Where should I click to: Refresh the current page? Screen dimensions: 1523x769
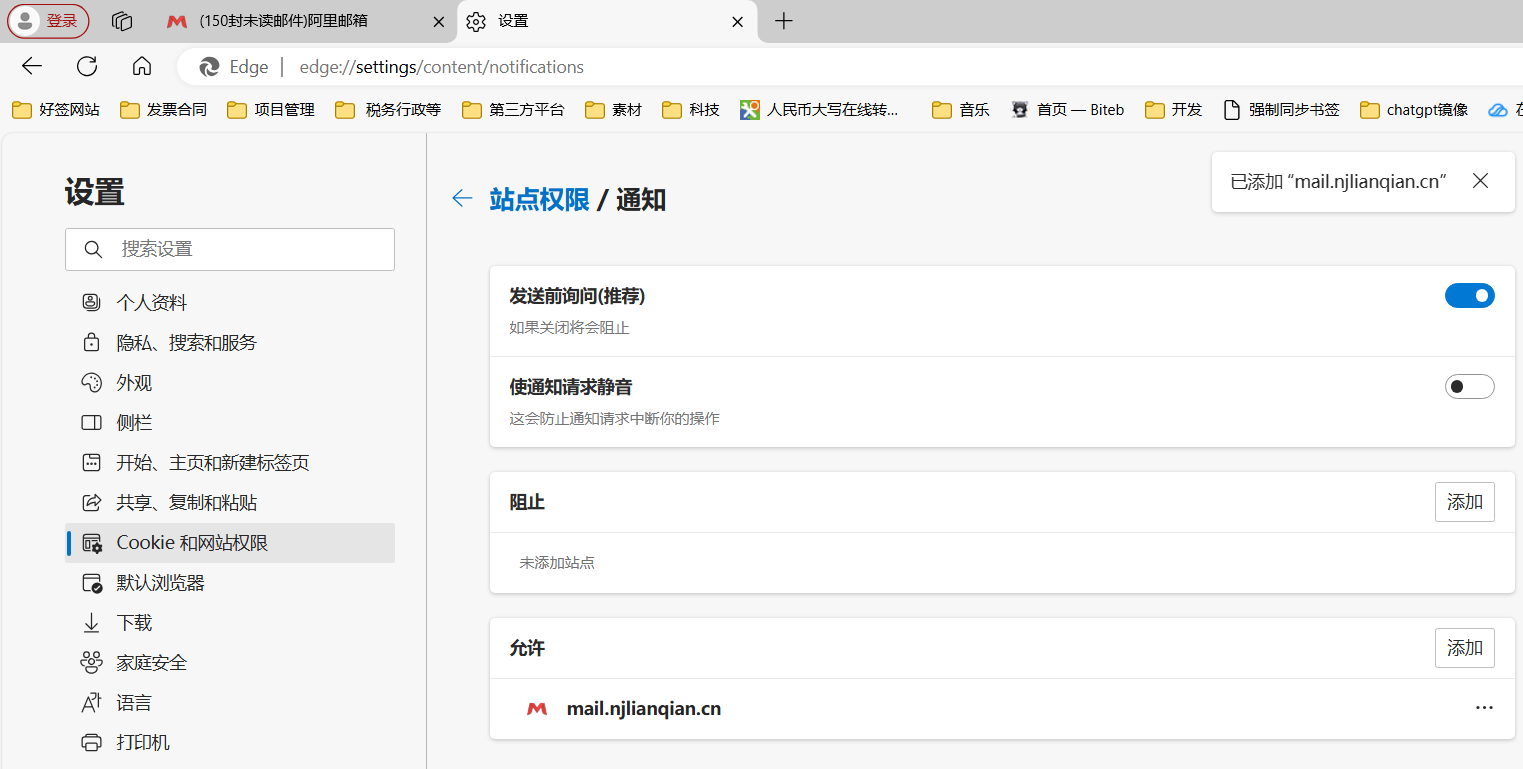(x=87, y=66)
